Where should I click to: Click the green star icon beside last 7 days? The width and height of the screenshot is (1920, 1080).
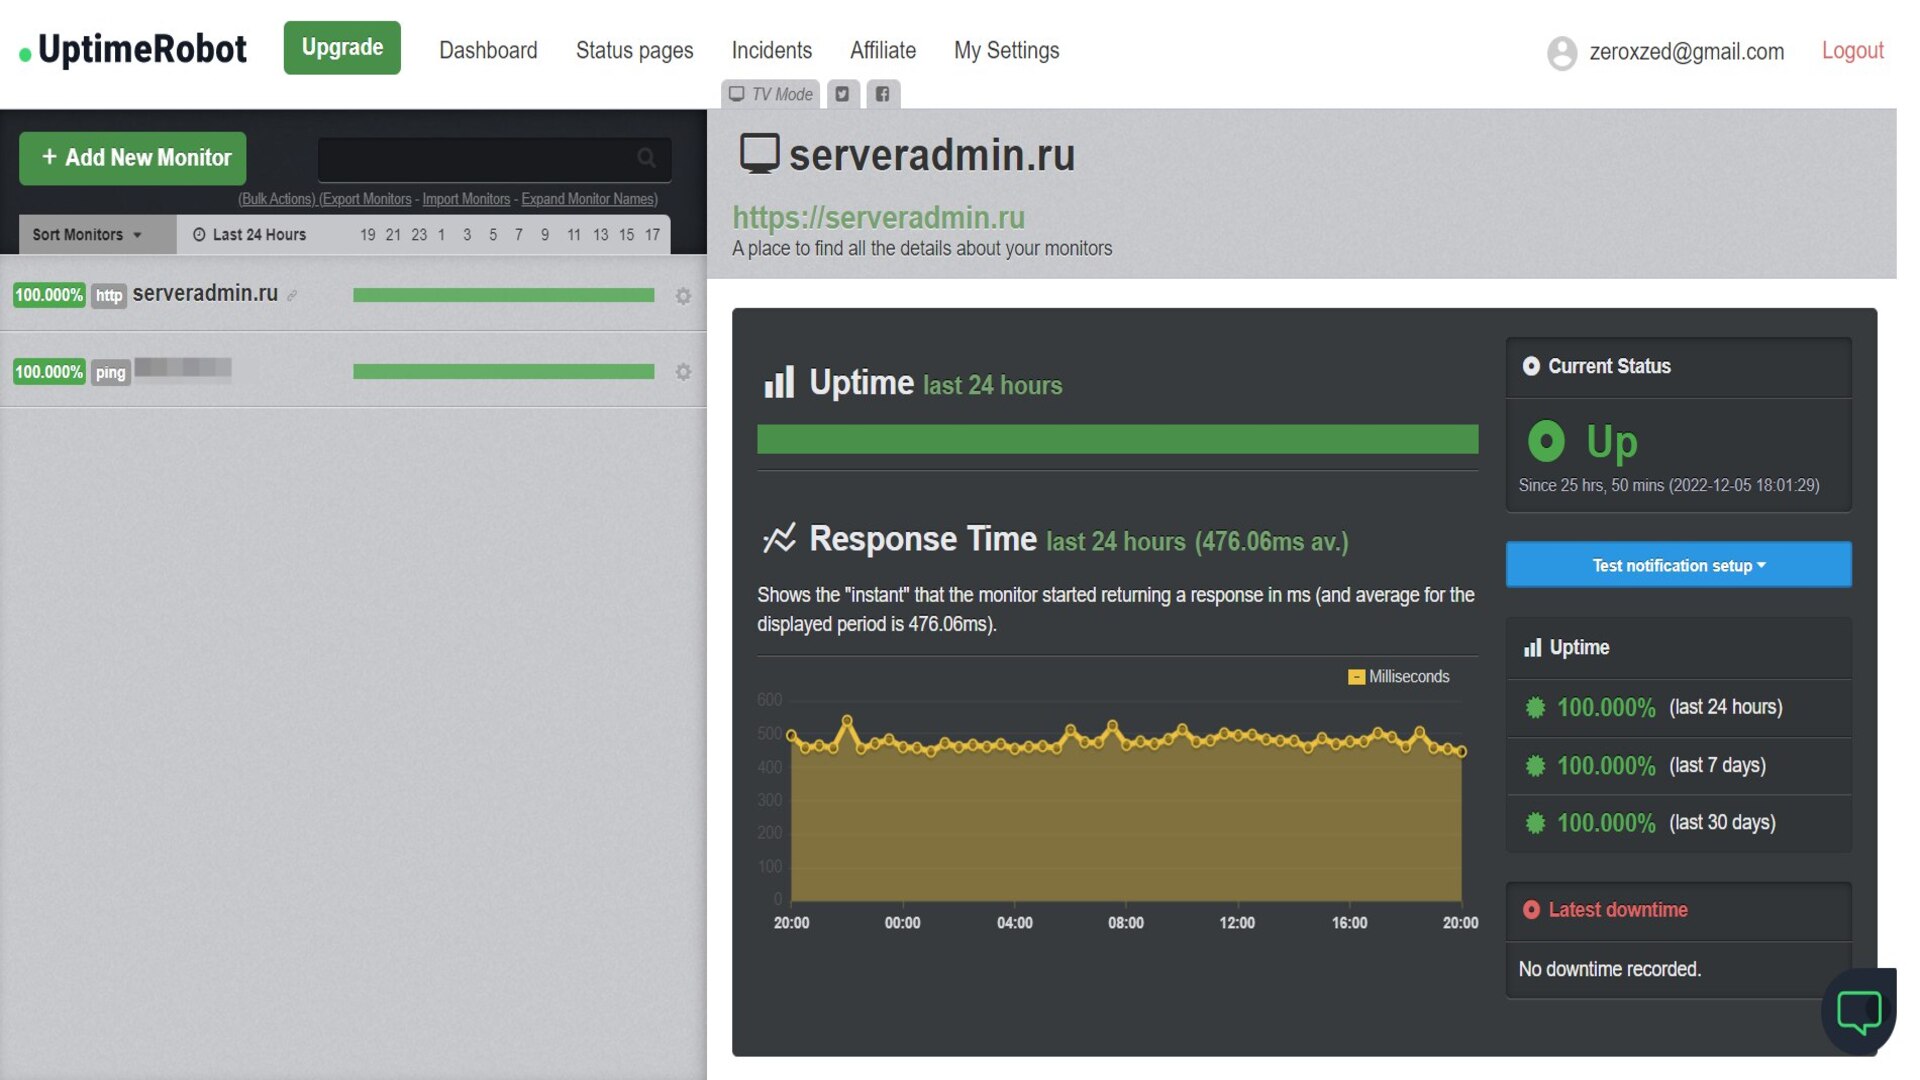tap(1535, 766)
